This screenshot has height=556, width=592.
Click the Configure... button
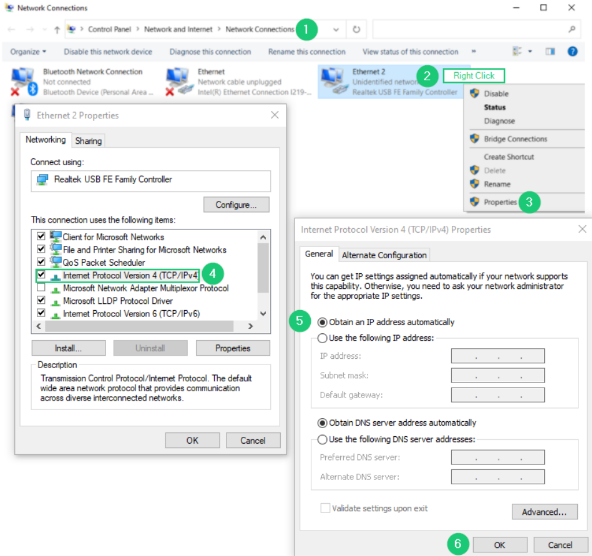coord(236,205)
